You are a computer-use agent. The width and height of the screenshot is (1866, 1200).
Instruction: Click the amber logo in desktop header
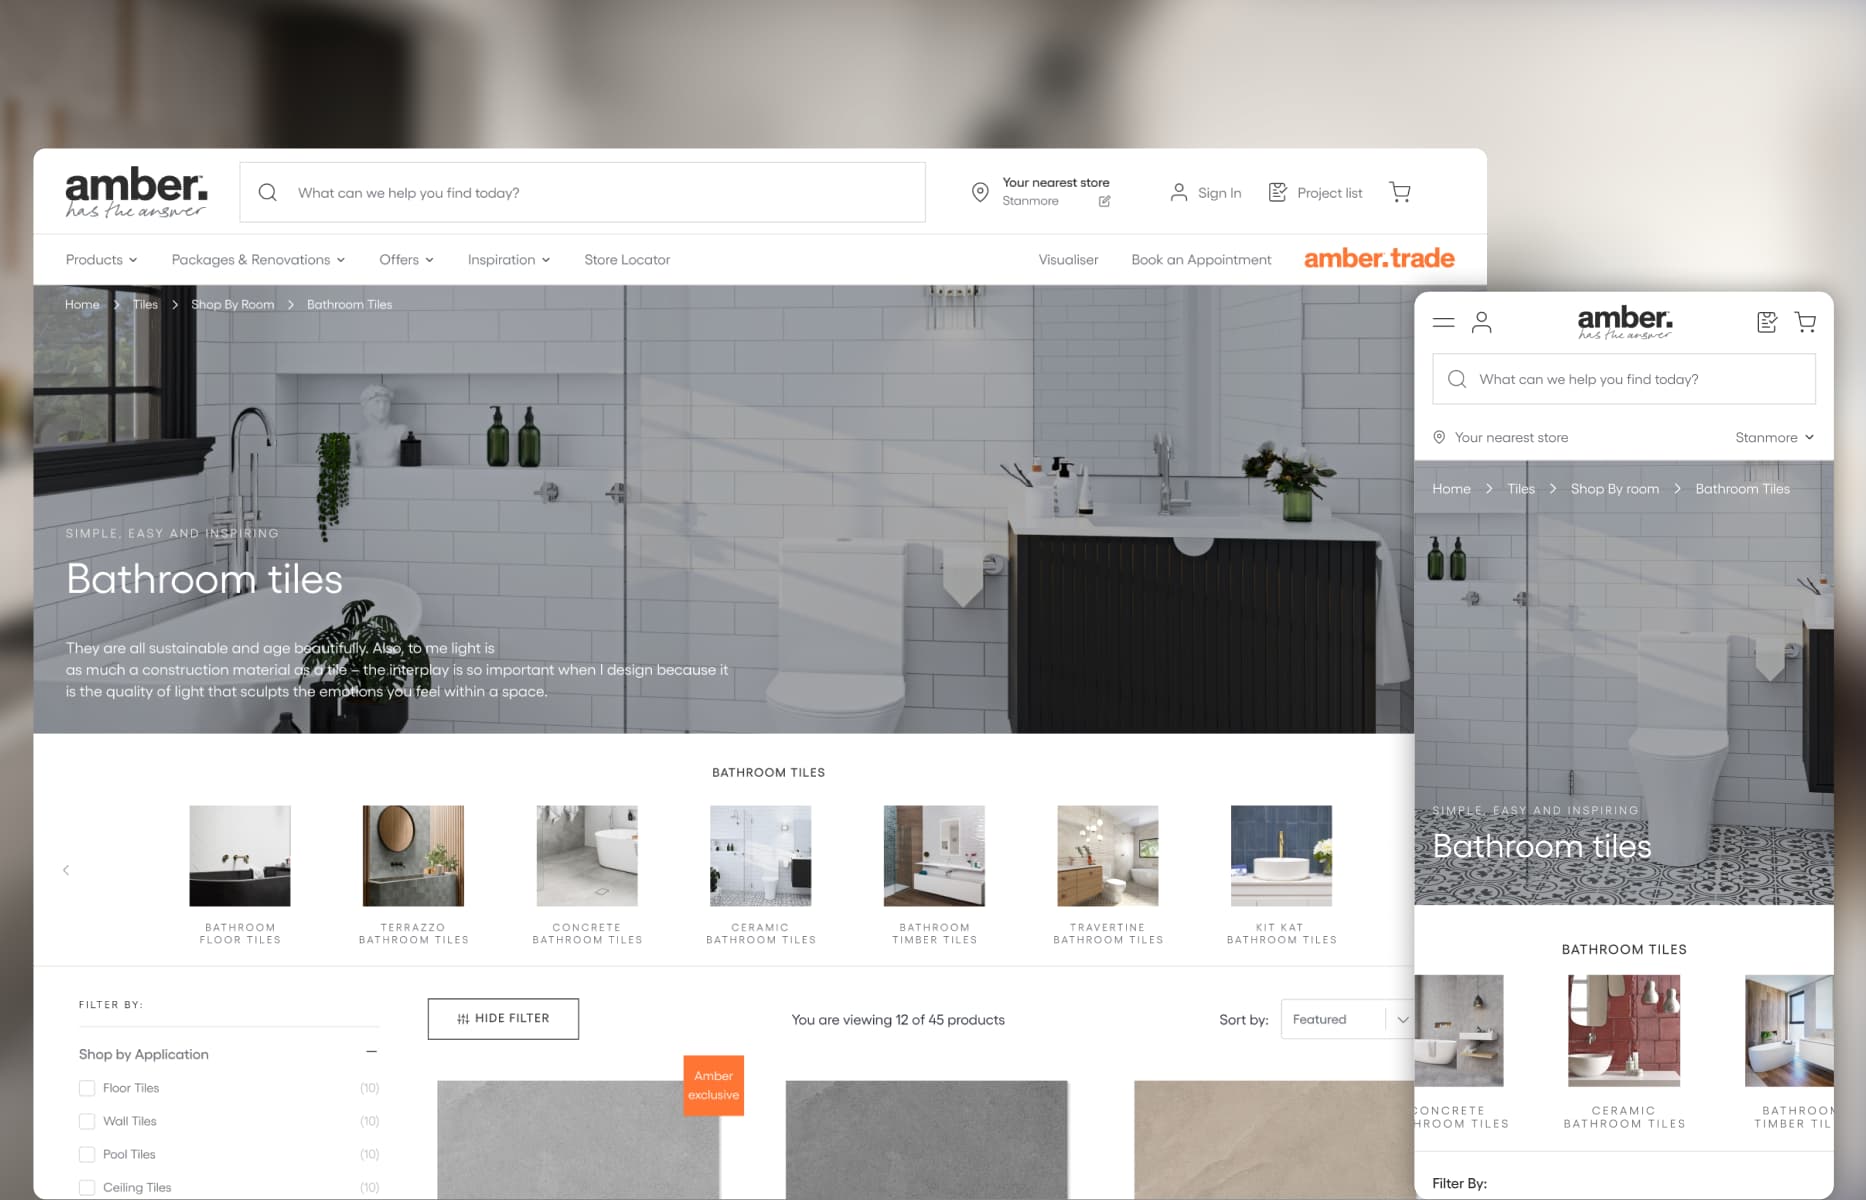136,192
